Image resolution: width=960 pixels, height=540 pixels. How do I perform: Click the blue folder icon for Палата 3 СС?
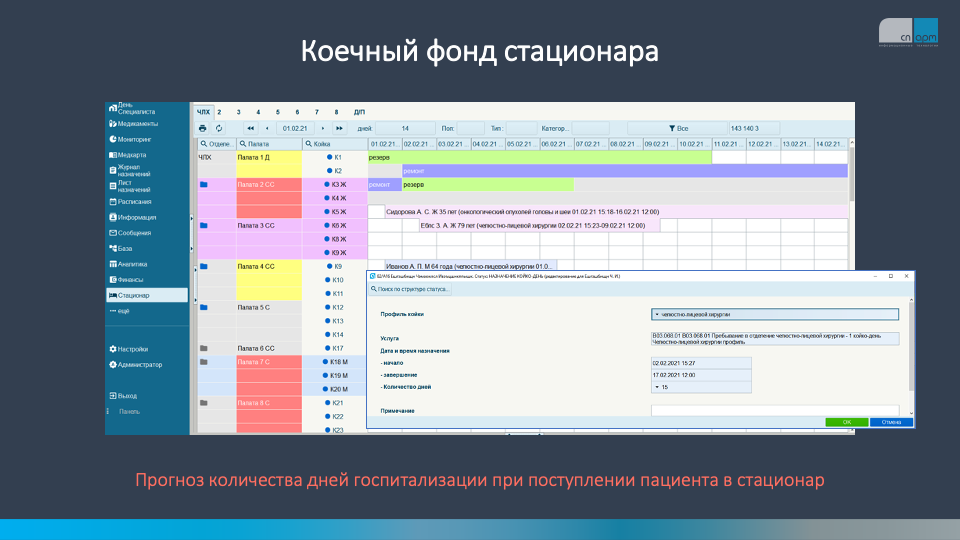coord(204,225)
